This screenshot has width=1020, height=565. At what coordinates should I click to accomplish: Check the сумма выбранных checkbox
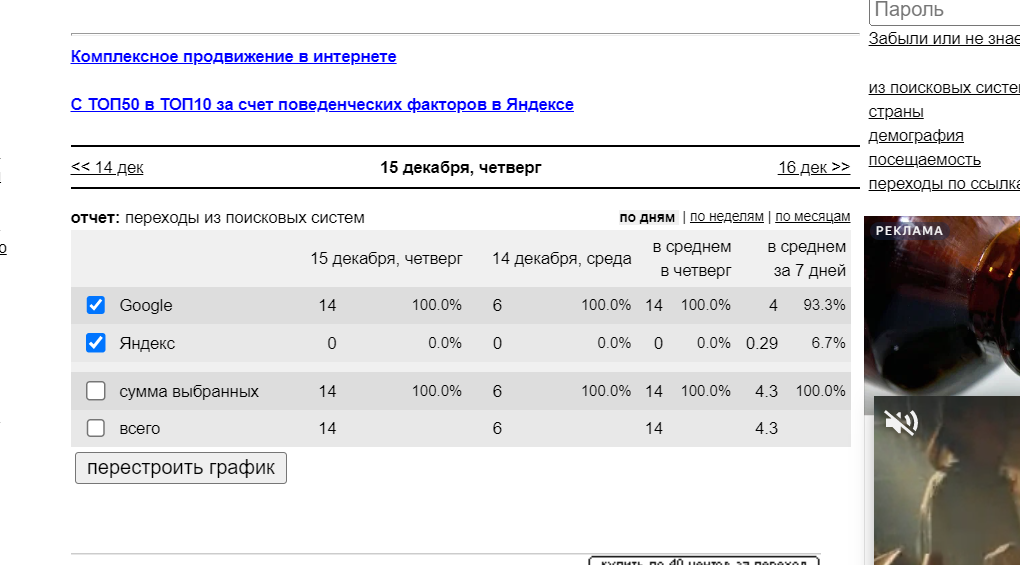coord(96,391)
